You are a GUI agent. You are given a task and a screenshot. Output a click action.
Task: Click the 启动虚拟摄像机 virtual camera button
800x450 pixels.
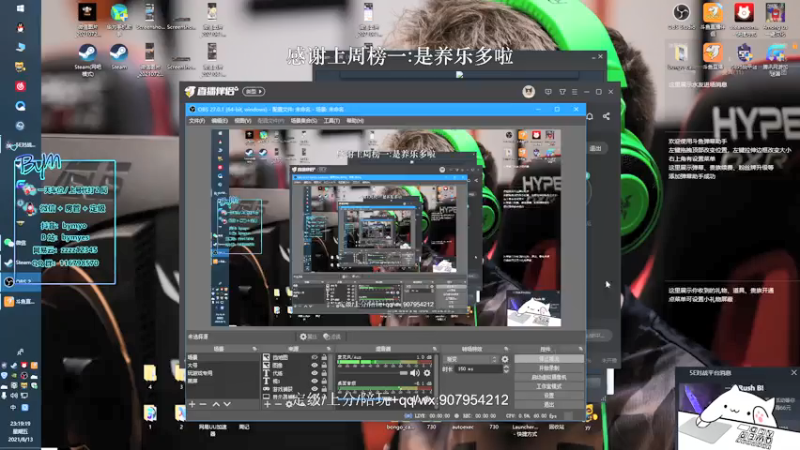point(548,377)
